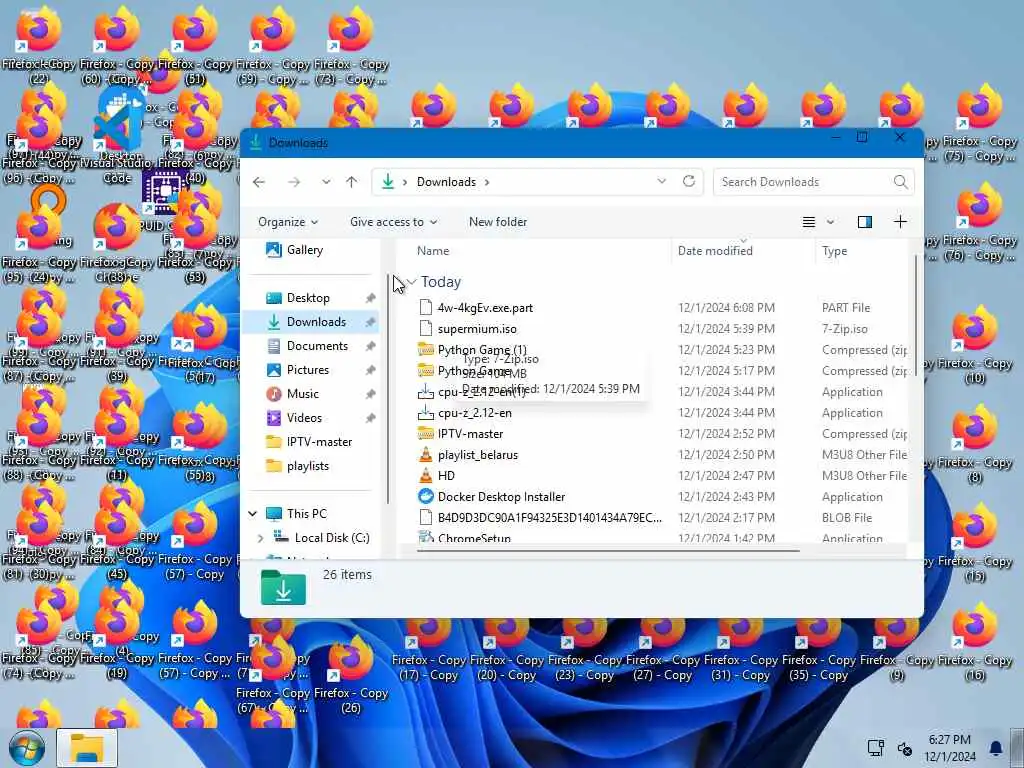Image resolution: width=1024 pixels, height=768 pixels.
Task: Expand the Local Disk (C:) node
Action: coord(260,538)
